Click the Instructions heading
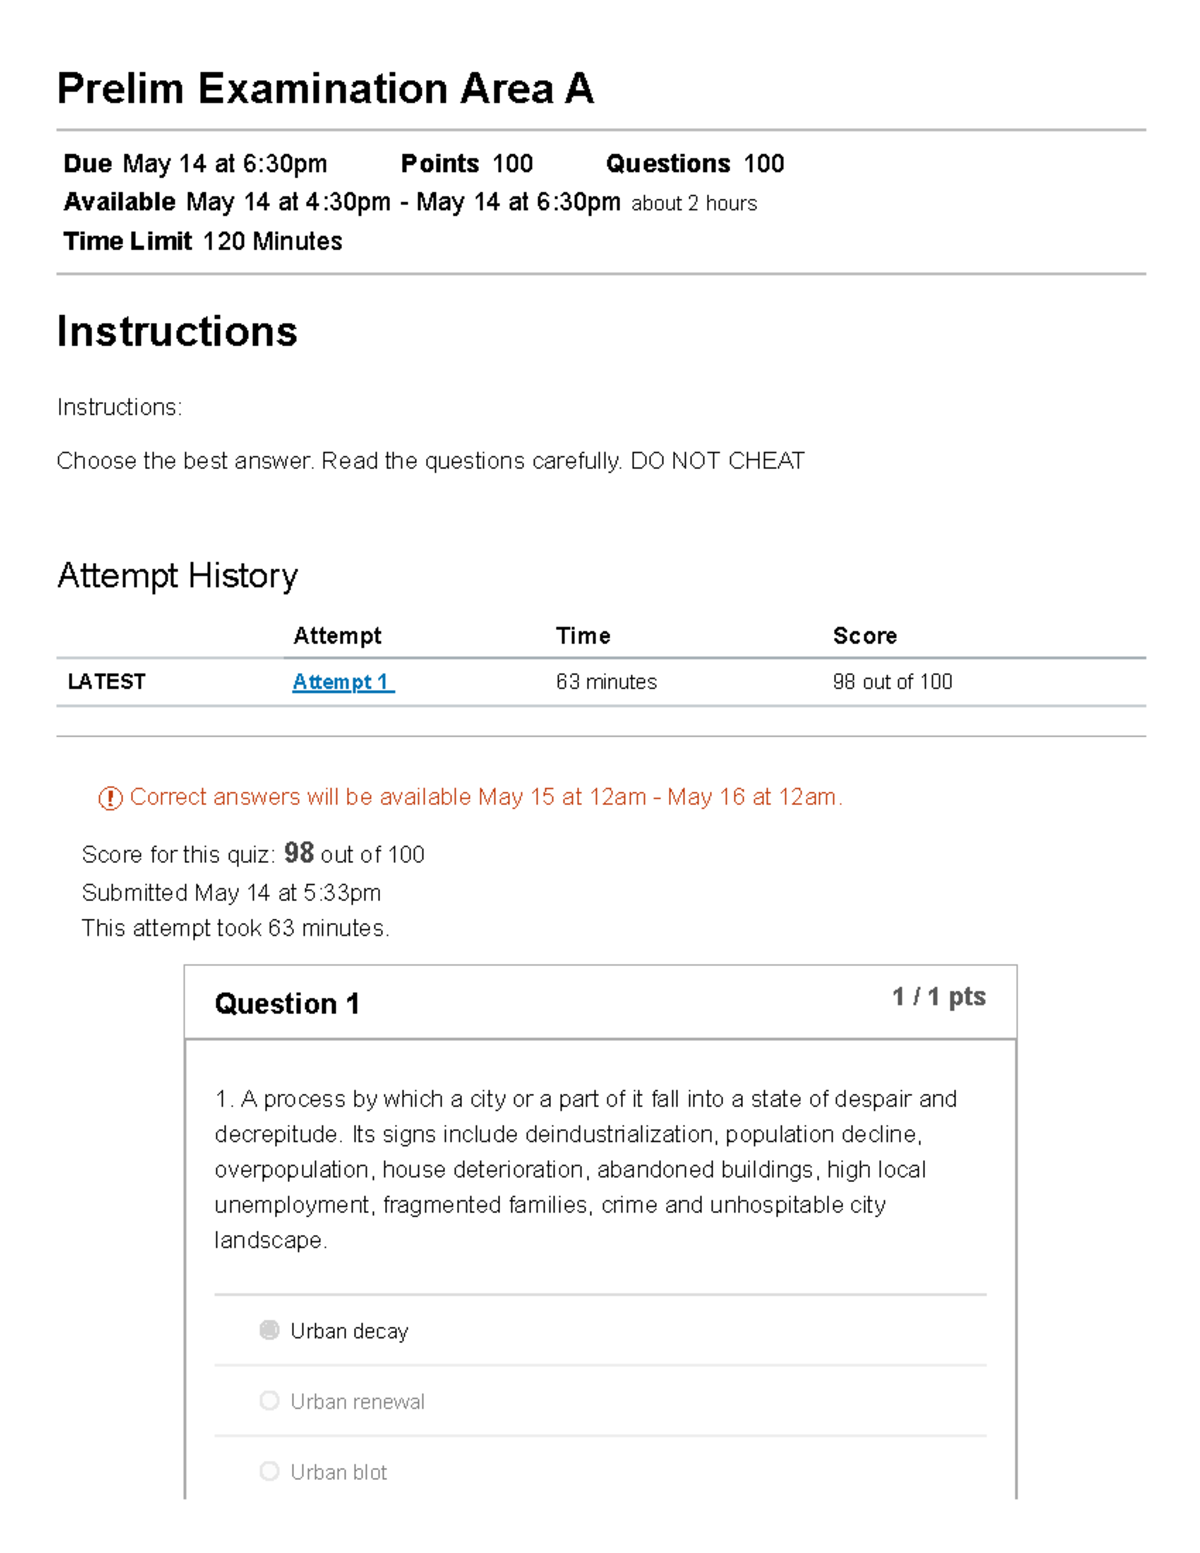Image resolution: width=1200 pixels, height=1553 pixels. click(x=177, y=331)
